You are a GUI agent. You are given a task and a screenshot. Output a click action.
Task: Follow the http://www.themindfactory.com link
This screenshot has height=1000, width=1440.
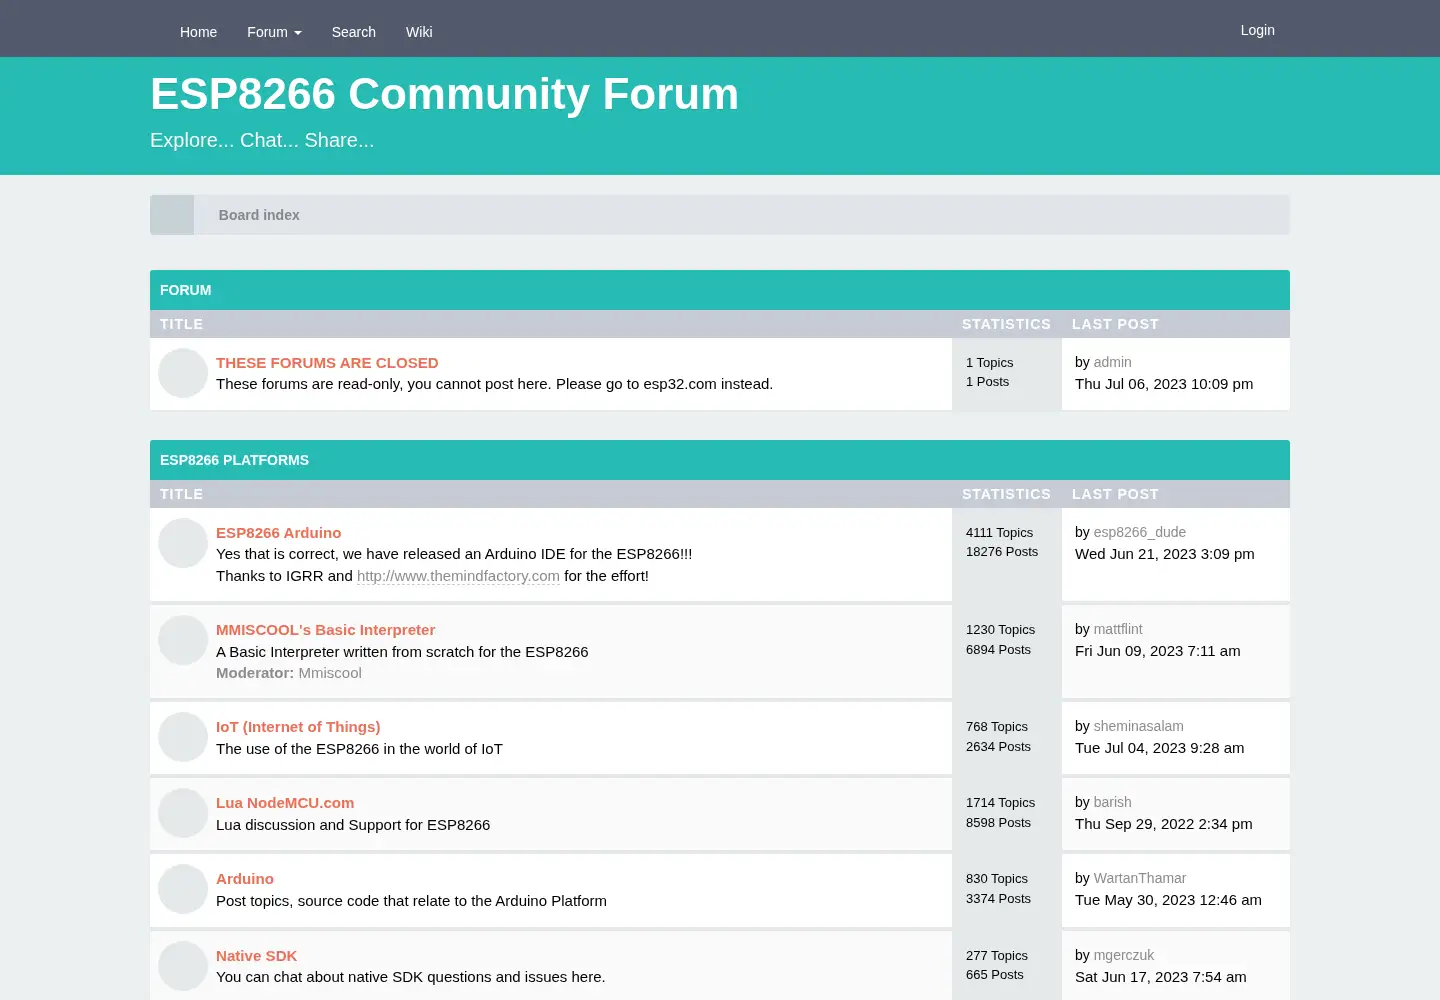458,576
